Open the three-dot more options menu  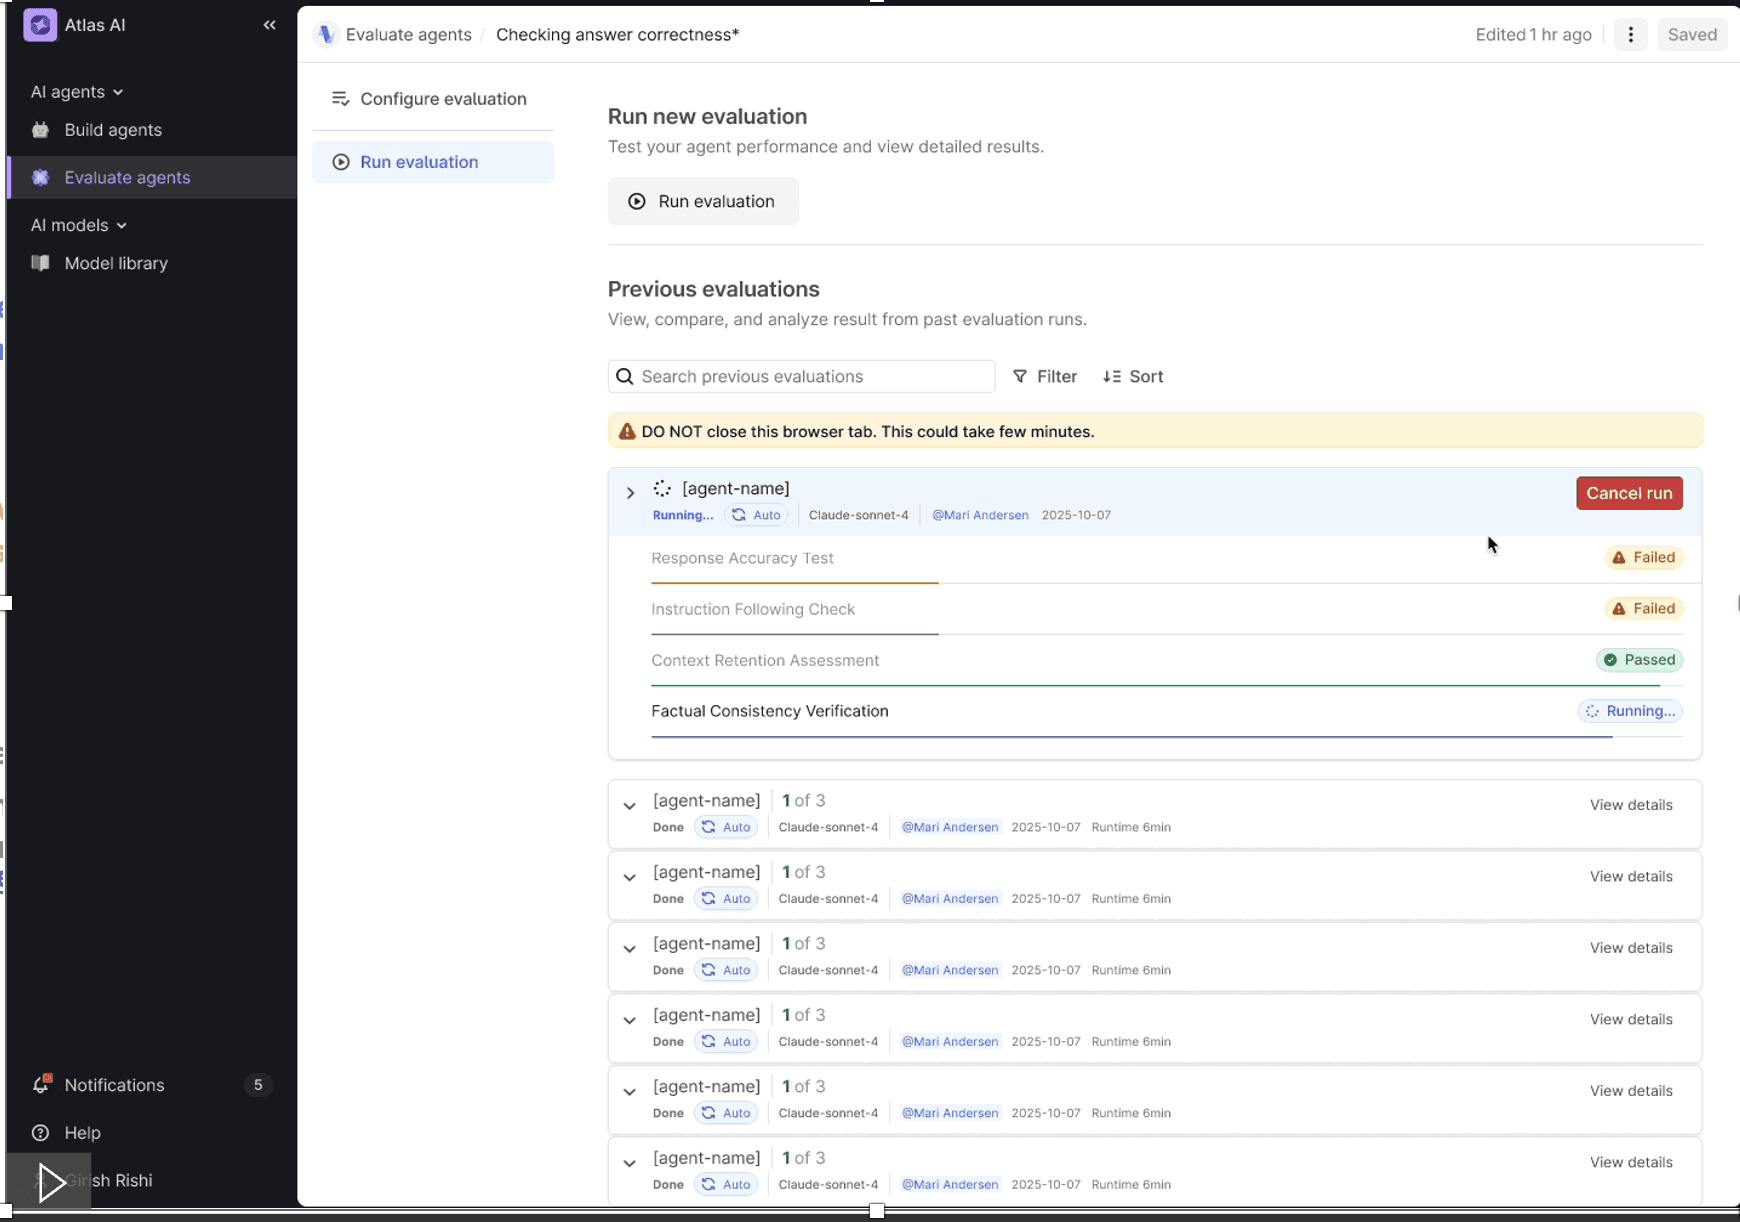point(1630,35)
